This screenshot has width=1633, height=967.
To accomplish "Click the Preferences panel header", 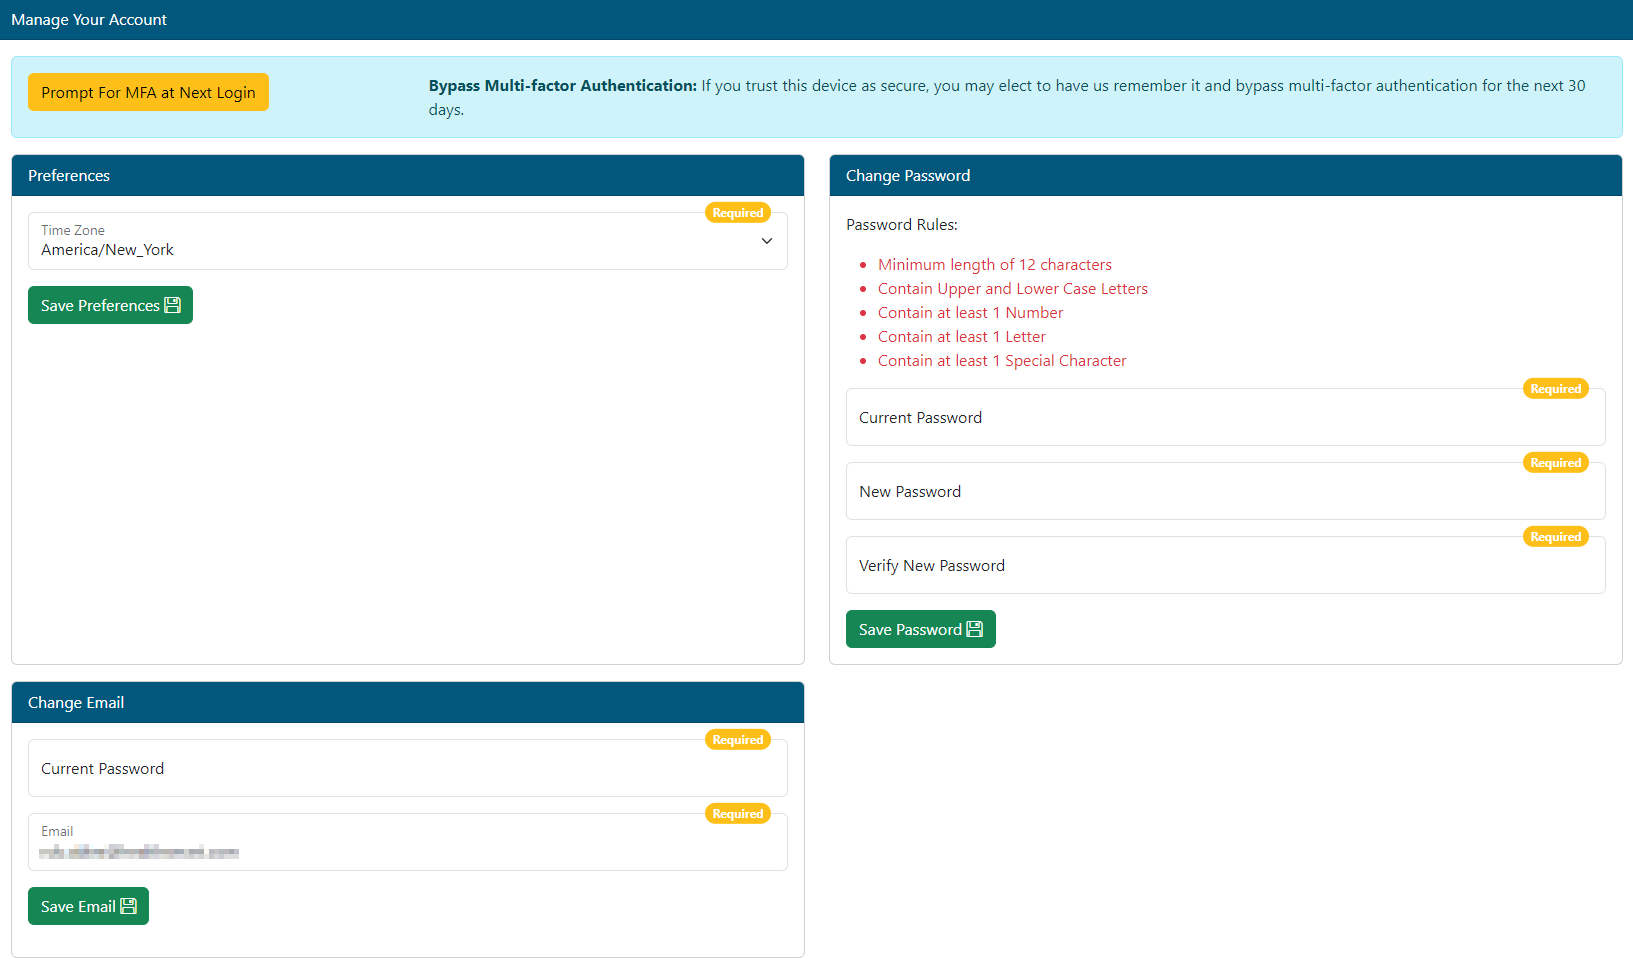I will pos(407,176).
